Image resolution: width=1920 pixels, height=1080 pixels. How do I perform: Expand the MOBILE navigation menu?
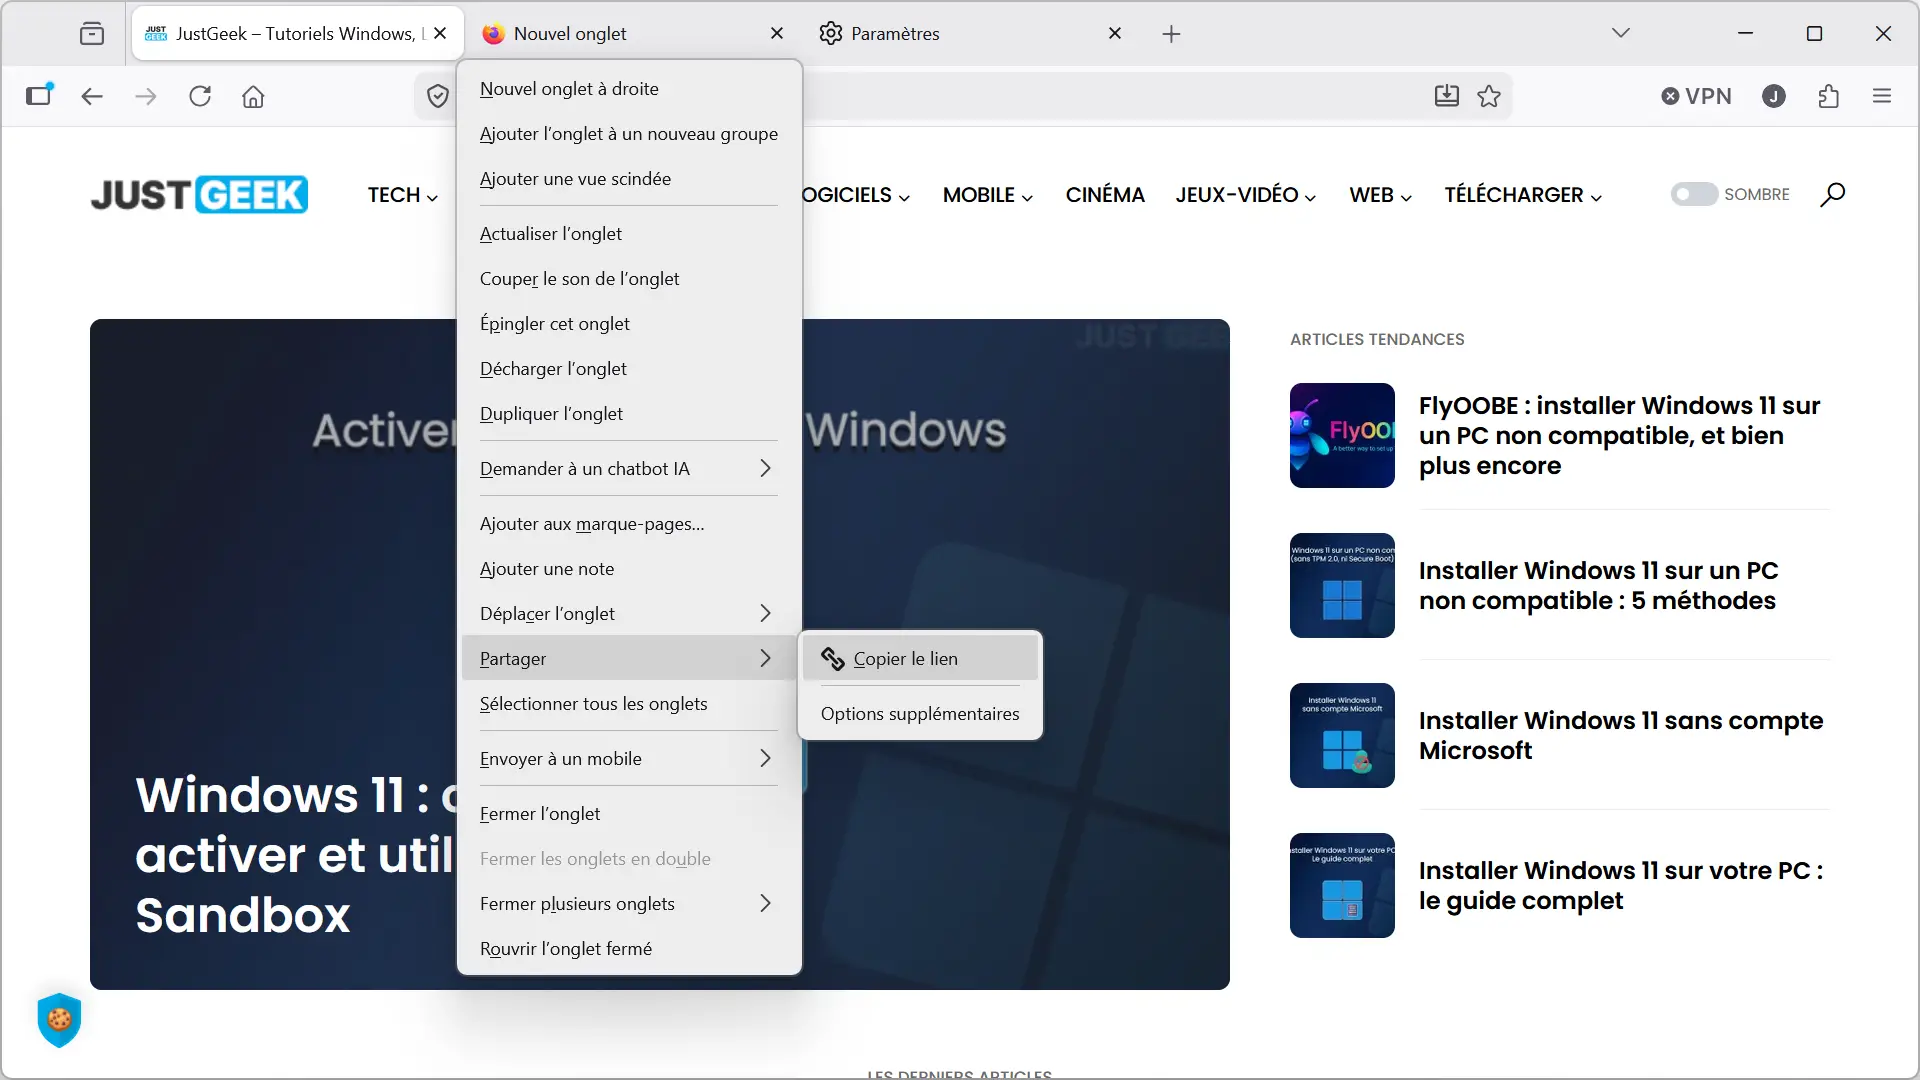tap(988, 195)
